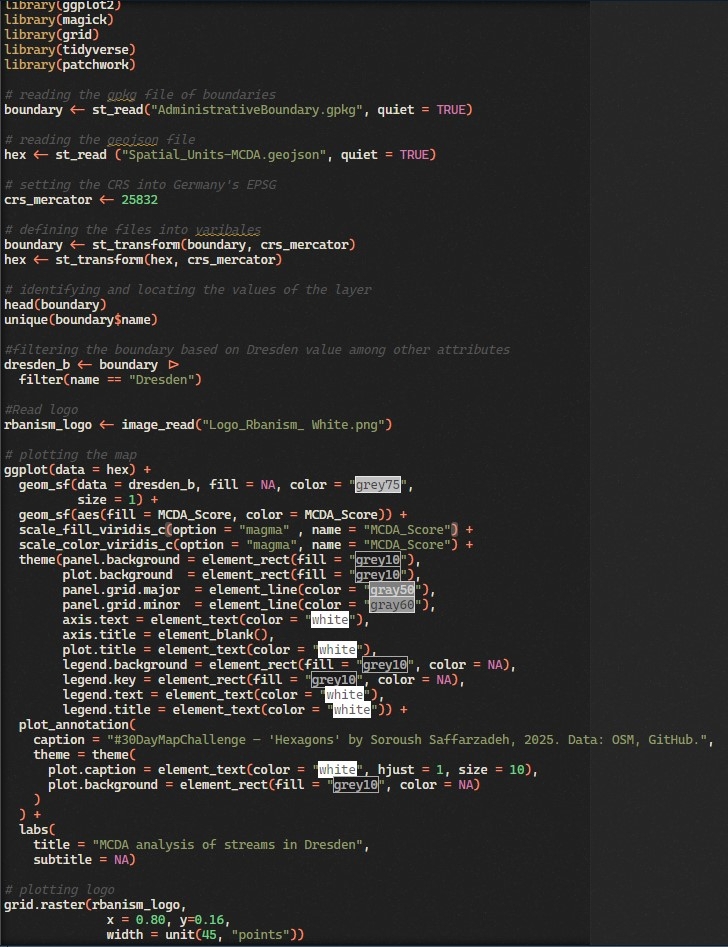
Task: Click the grid.raster function name
Action: (x=44, y=905)
